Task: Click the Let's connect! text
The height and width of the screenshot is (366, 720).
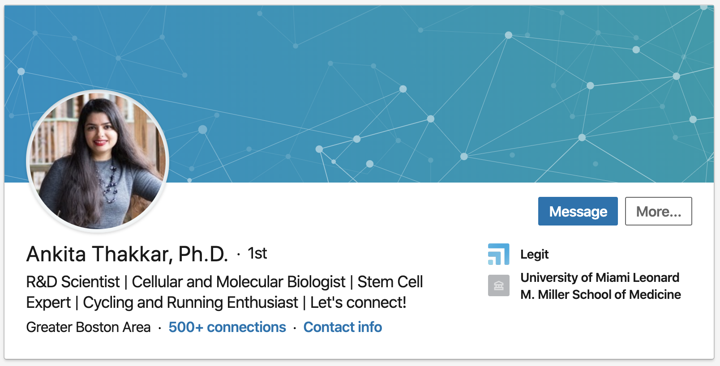Action: (358, 303)
